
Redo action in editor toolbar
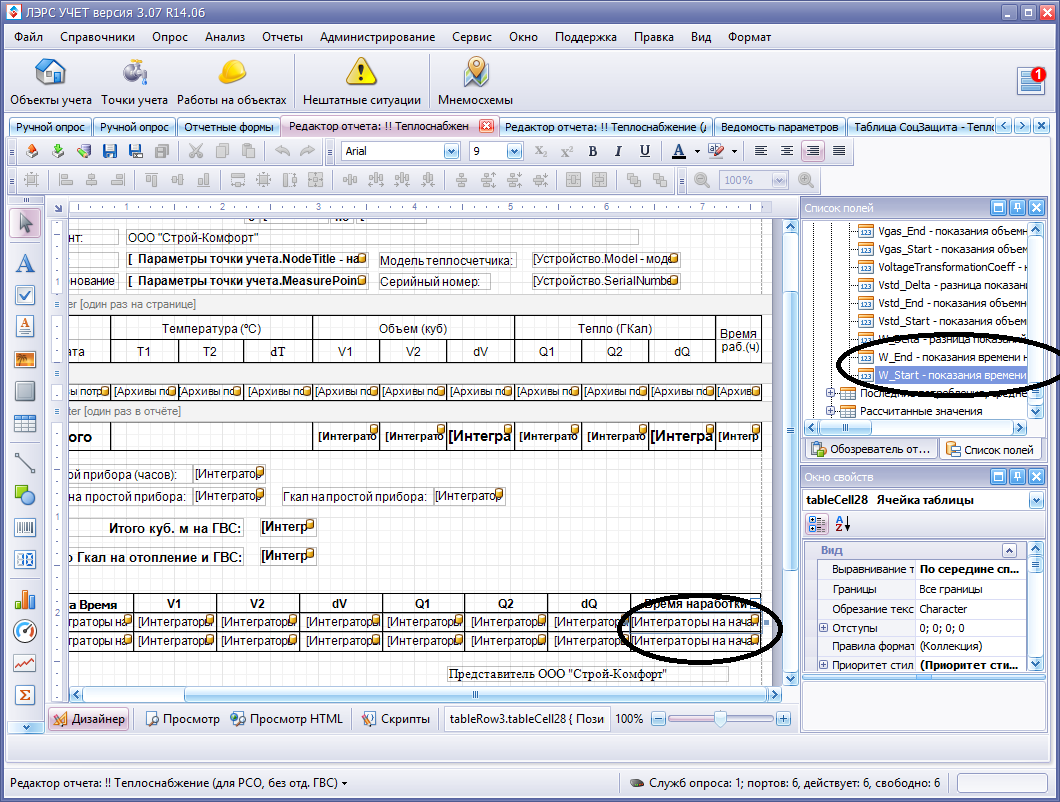pyautogui.click(x=307, y=151)
